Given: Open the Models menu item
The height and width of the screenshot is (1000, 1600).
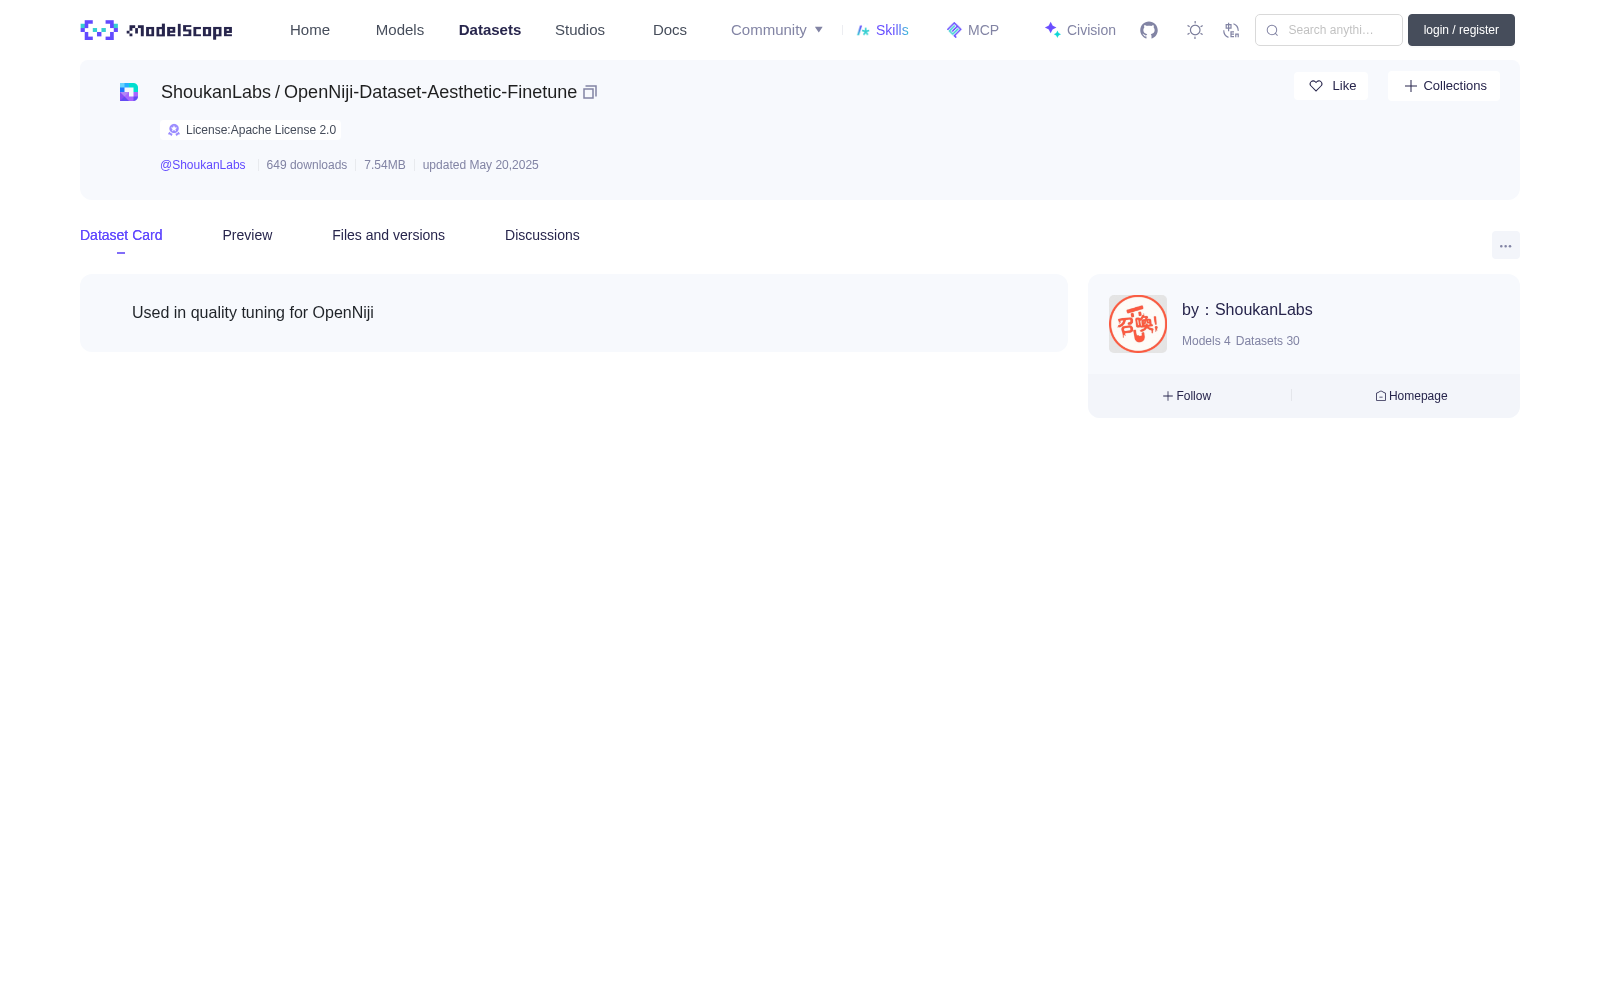Looking at the screenshot, I should click(x=400, y=30).
